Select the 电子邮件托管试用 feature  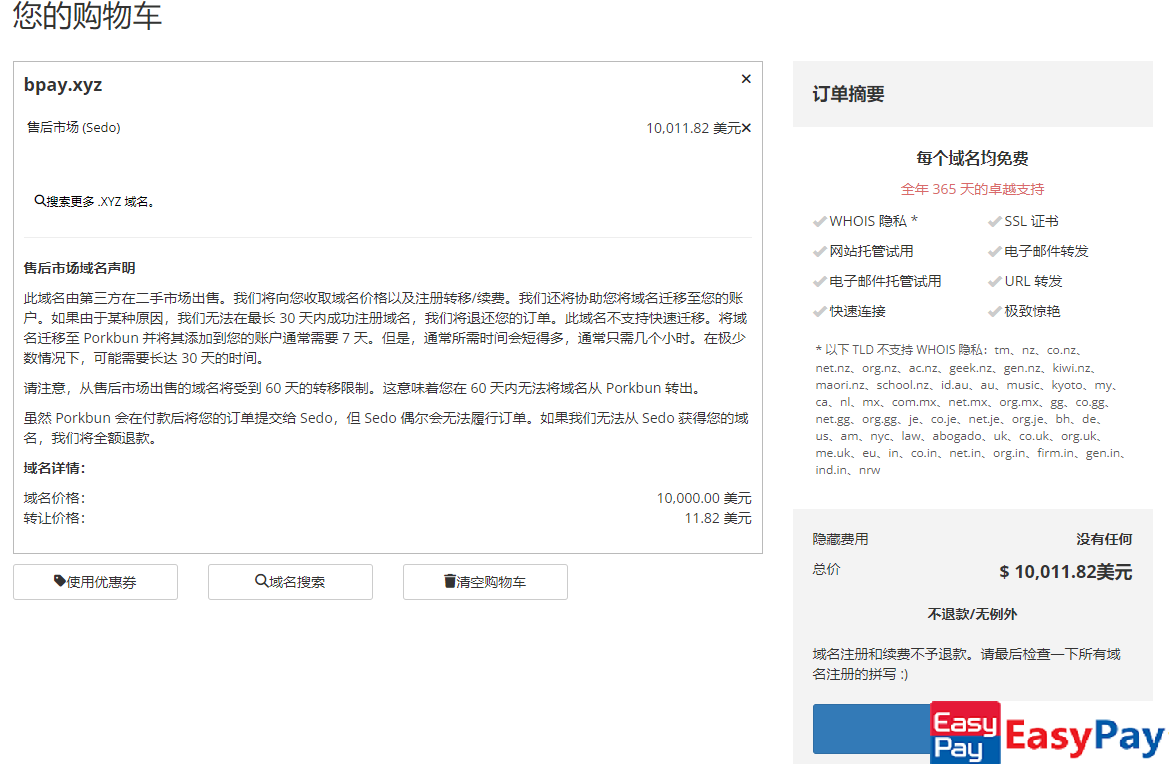click(885, 281)
